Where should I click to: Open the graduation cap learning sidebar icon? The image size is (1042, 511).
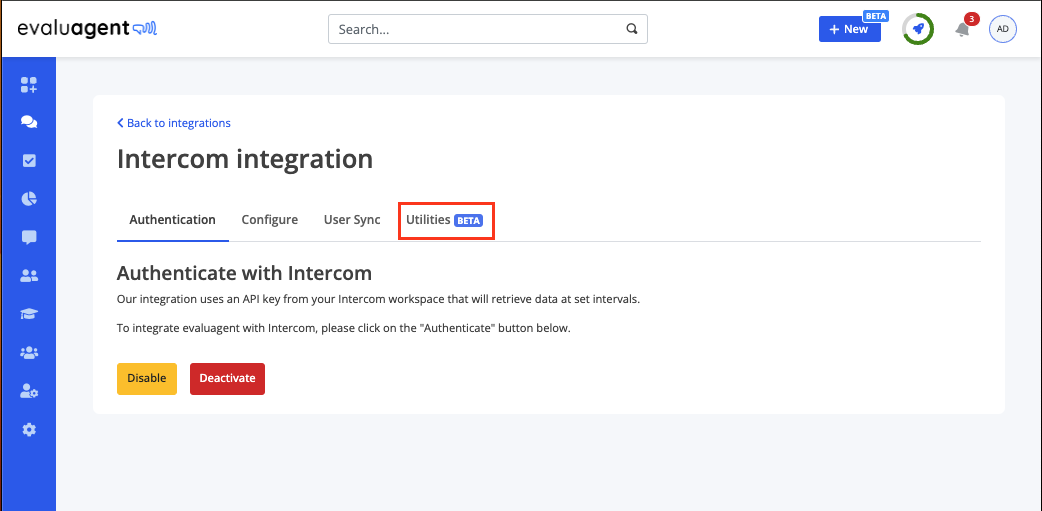pos(29,314)
